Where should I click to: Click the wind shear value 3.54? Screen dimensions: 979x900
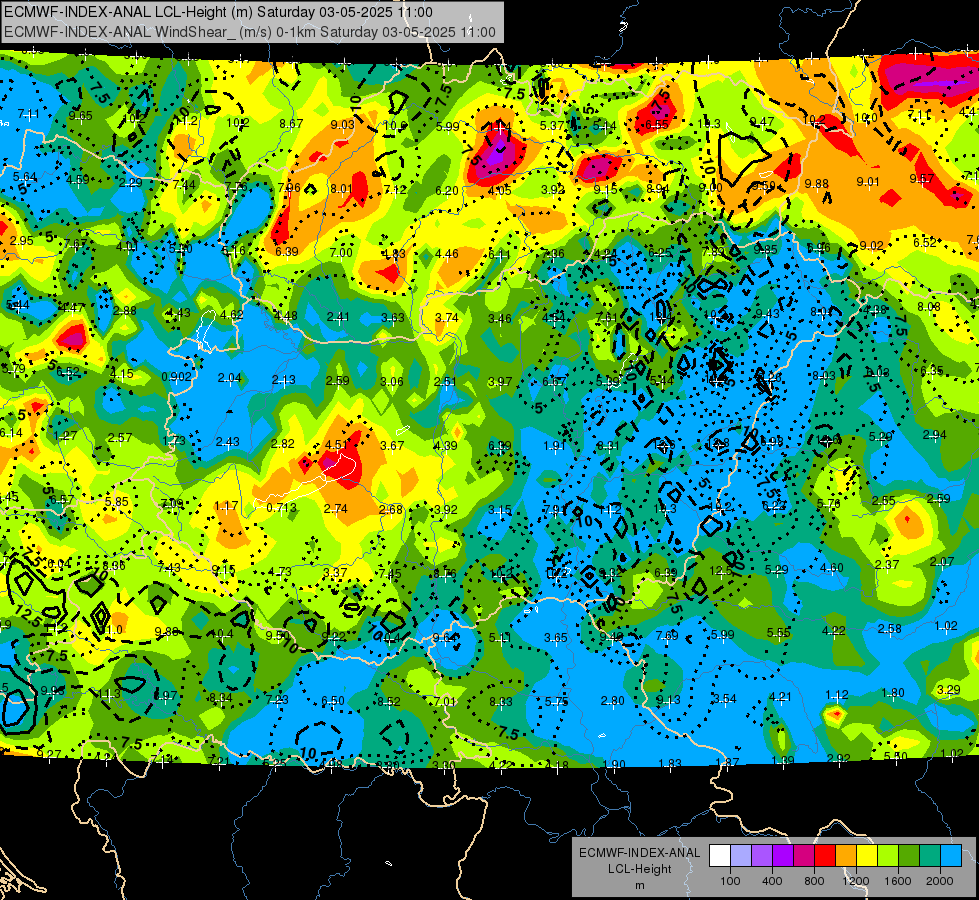[724, 698]
